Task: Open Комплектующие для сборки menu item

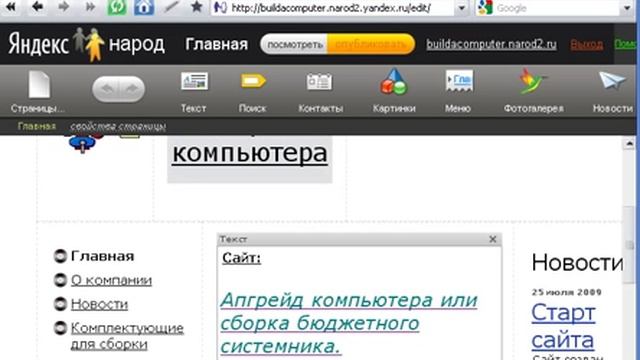Action: 127,336
